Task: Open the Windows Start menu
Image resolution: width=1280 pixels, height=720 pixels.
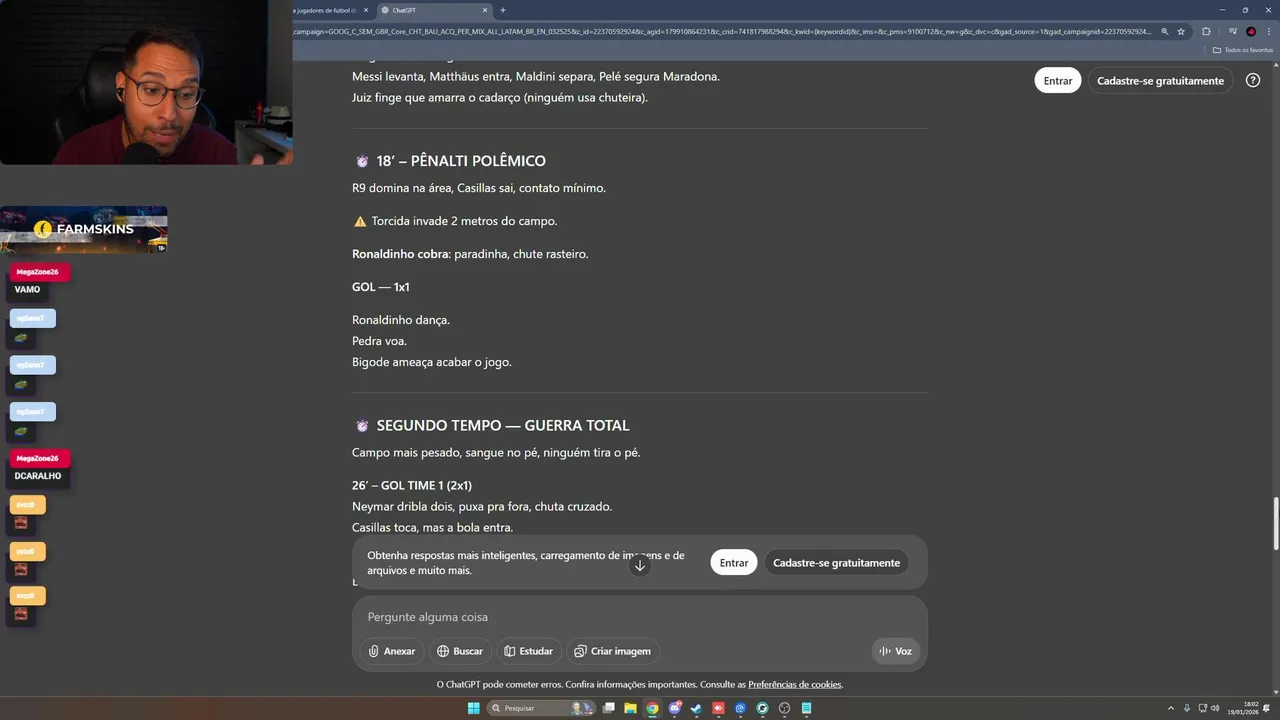Action: tap(473, 708)
